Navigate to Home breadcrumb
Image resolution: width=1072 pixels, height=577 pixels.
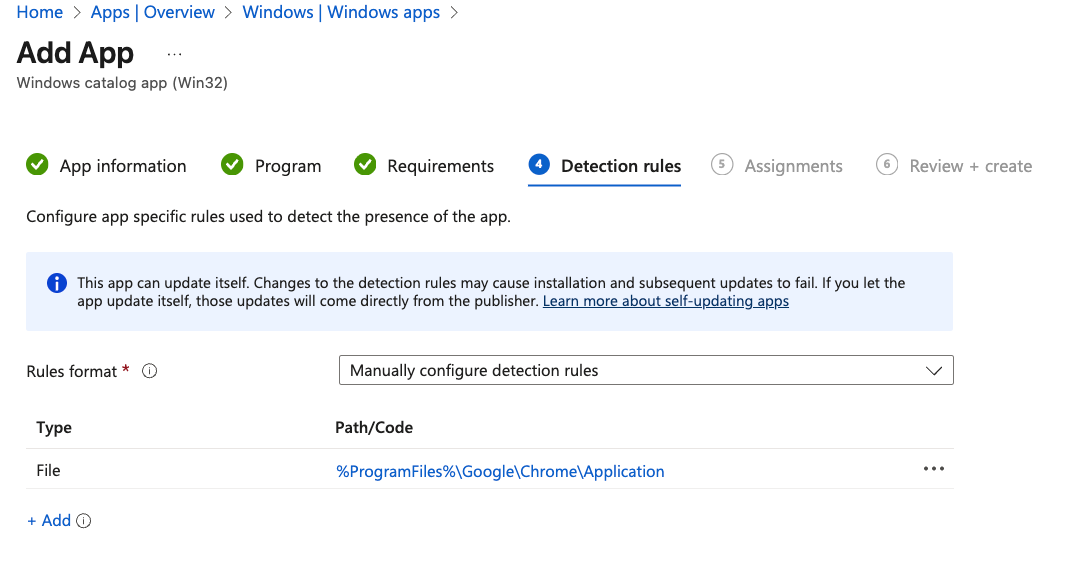(39, 12)
